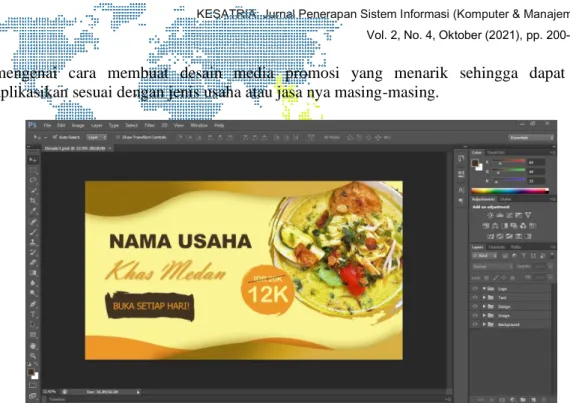Viewport: 570px width, 403px height.
Task: Expand the Text layer group
Action: point(484,298)
